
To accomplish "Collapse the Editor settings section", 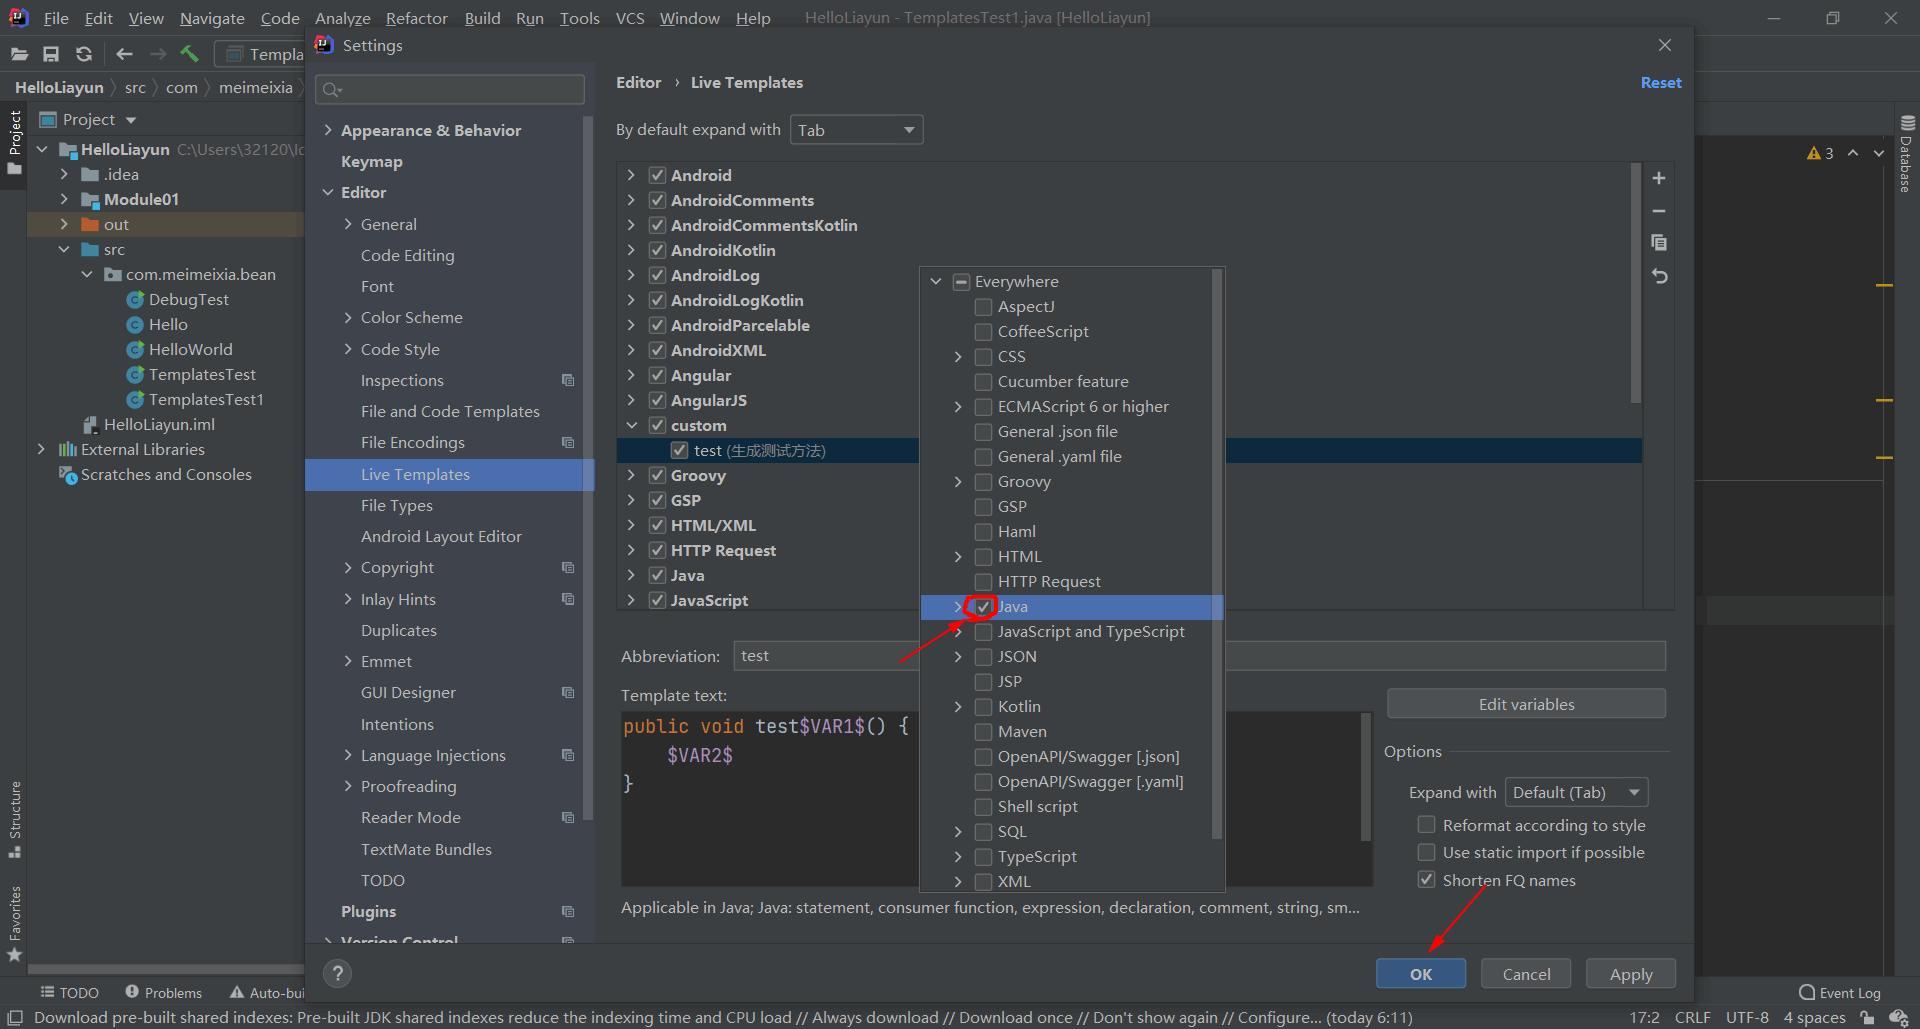I will 328,192.
